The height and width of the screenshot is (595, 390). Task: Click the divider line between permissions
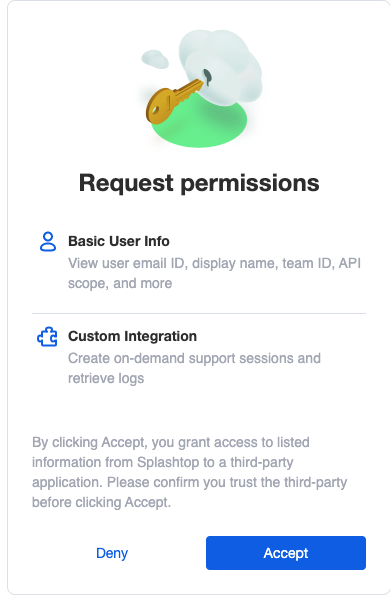(x=199, y=313)
